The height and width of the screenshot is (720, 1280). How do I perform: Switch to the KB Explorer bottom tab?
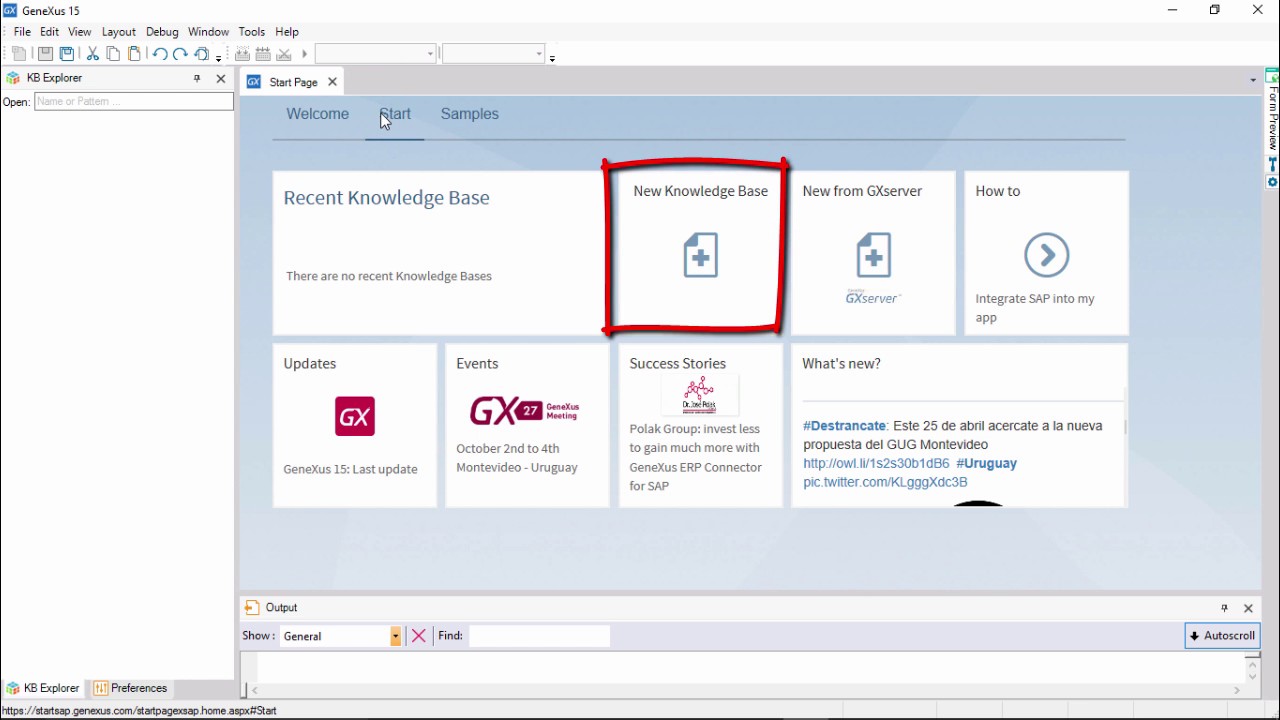point(43,688)
